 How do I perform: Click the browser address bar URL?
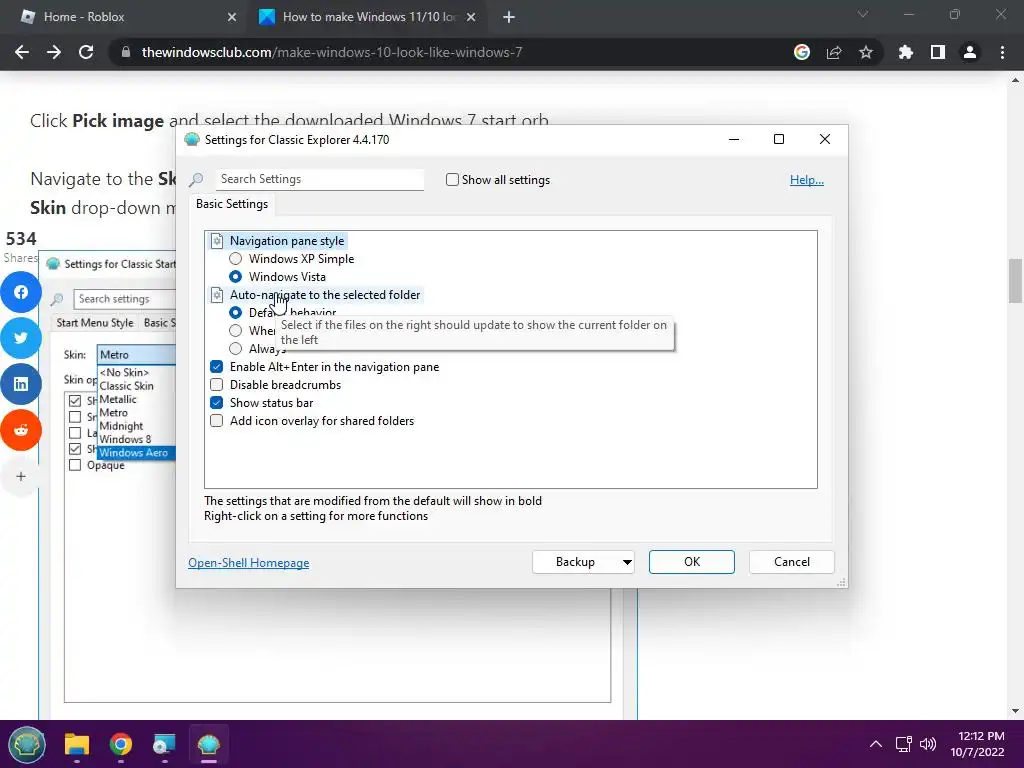[332, 52]
